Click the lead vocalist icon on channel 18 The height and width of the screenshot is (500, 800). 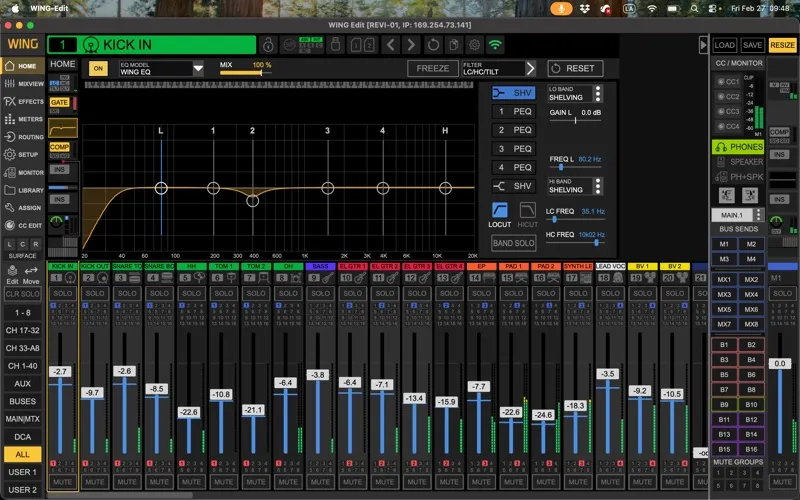[617, 278]
